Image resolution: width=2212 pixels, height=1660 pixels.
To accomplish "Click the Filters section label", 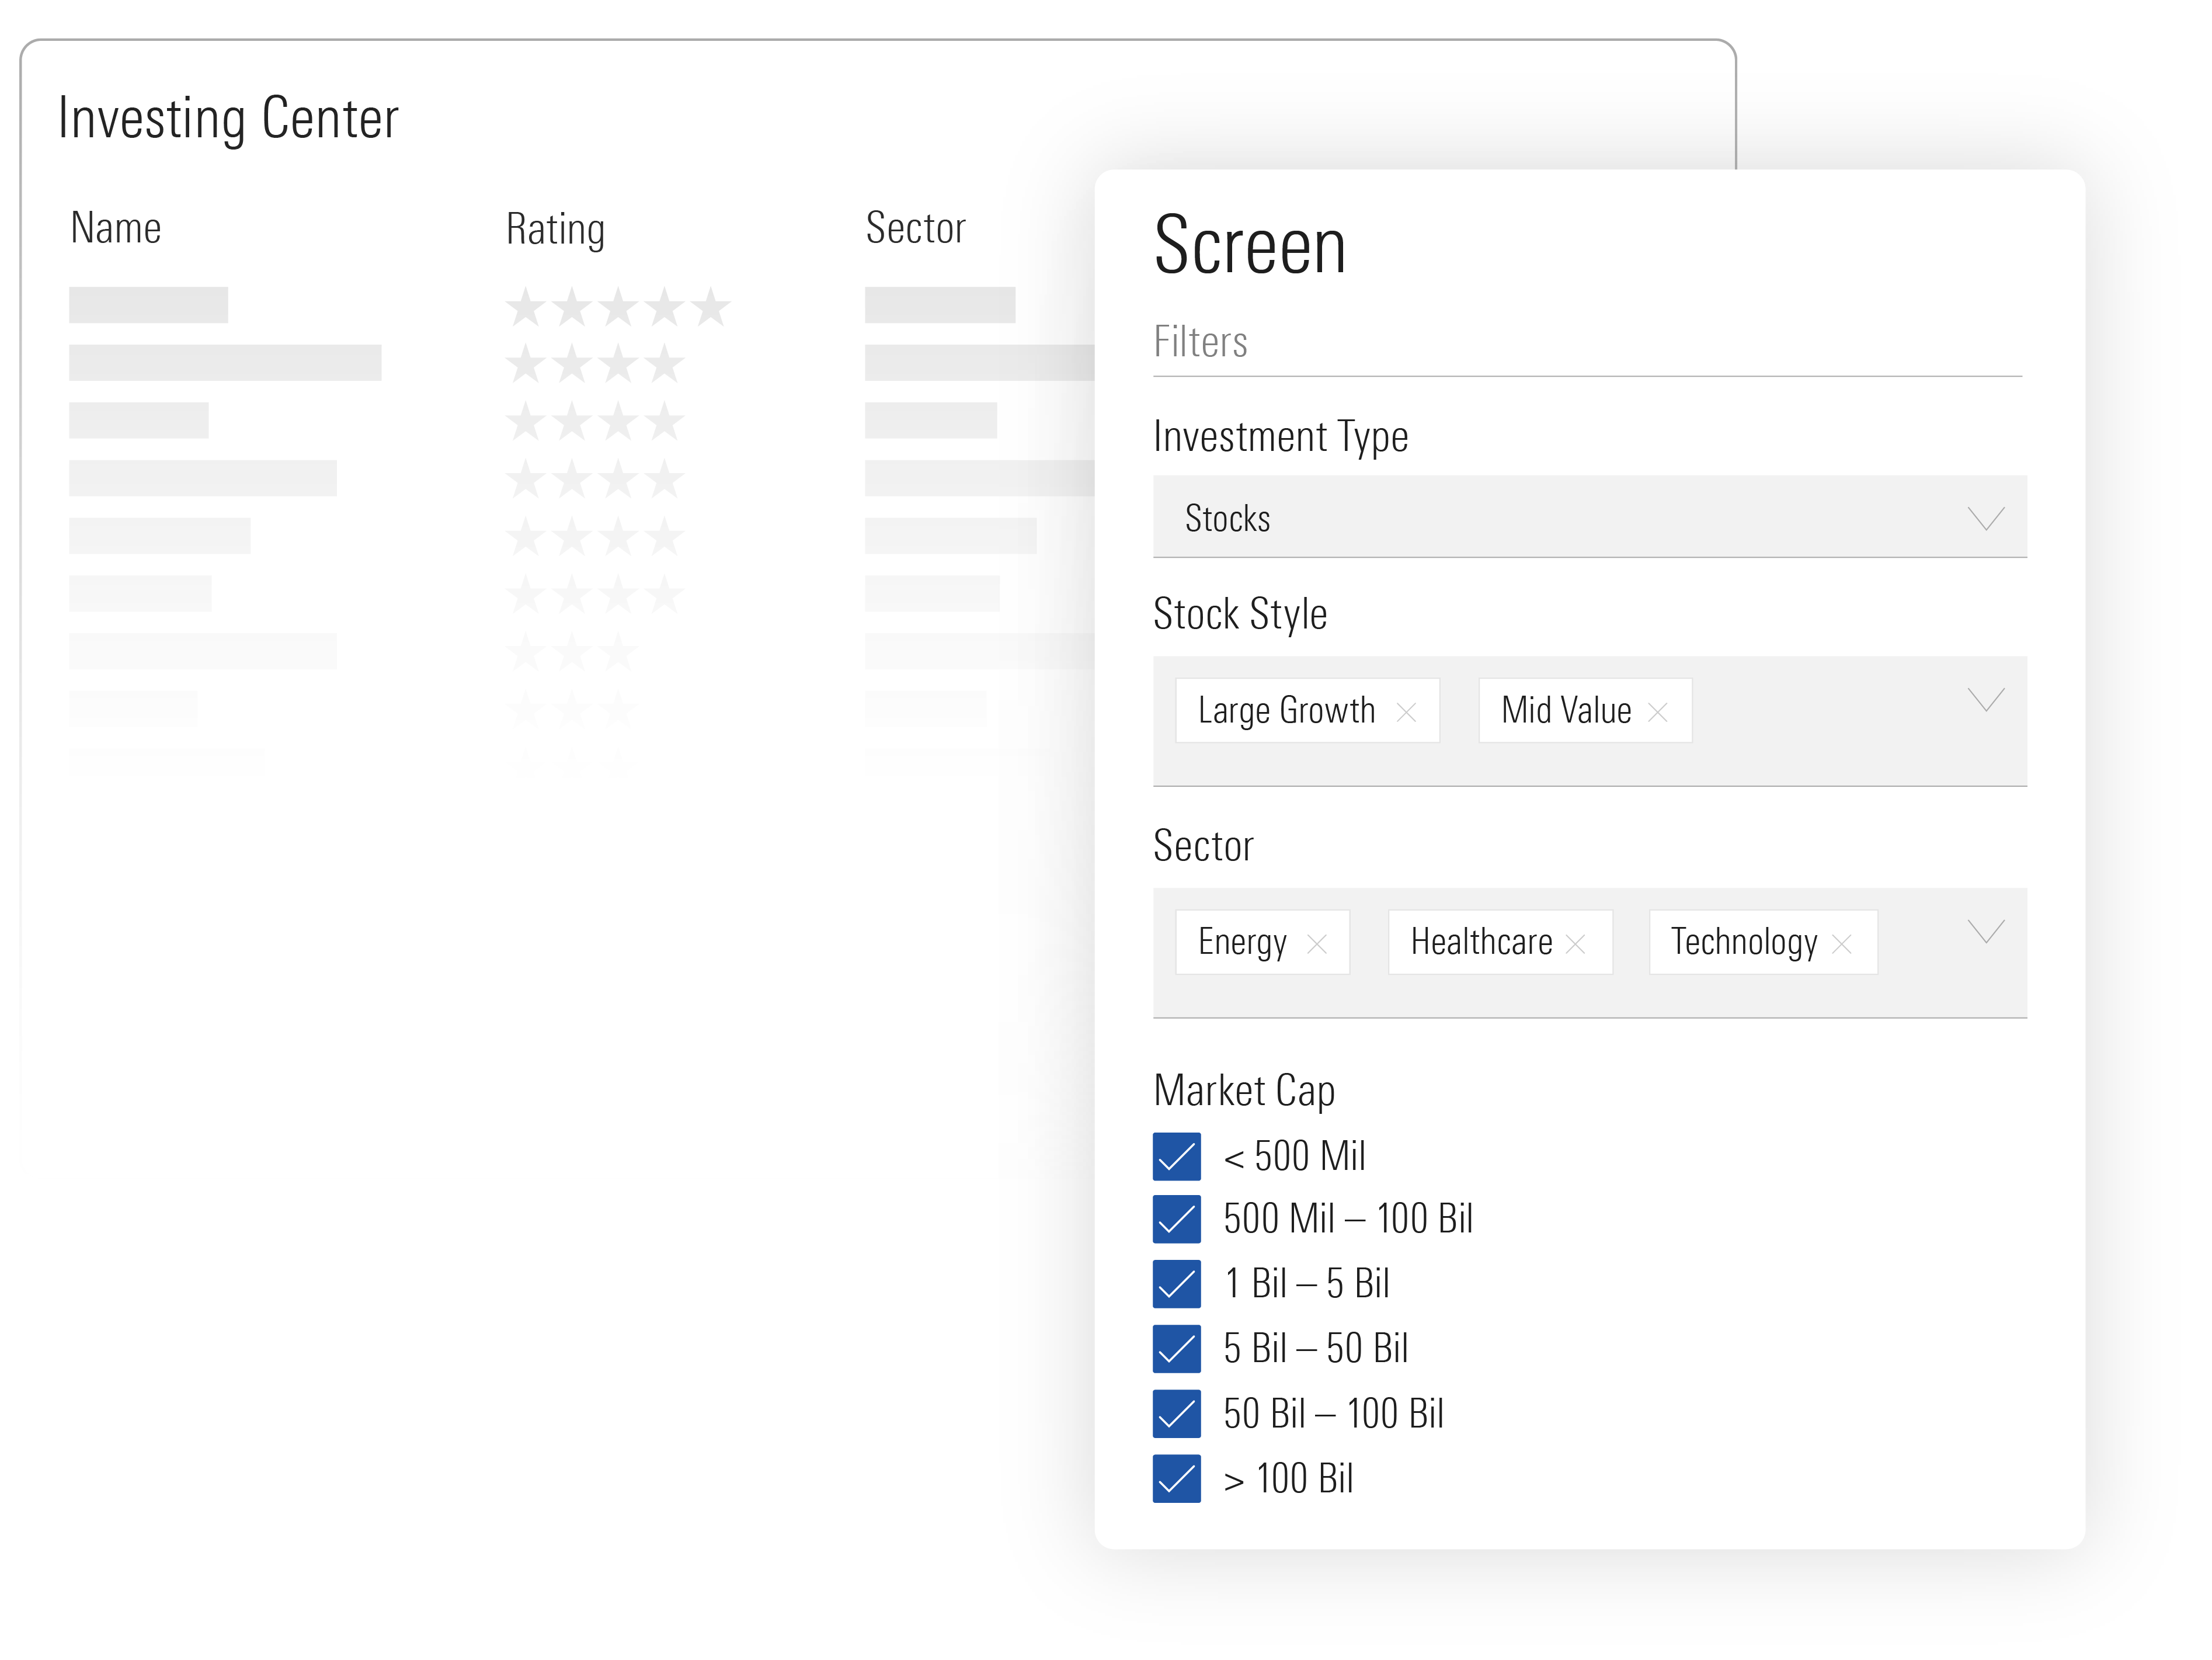I will [x=1200, y=342].
